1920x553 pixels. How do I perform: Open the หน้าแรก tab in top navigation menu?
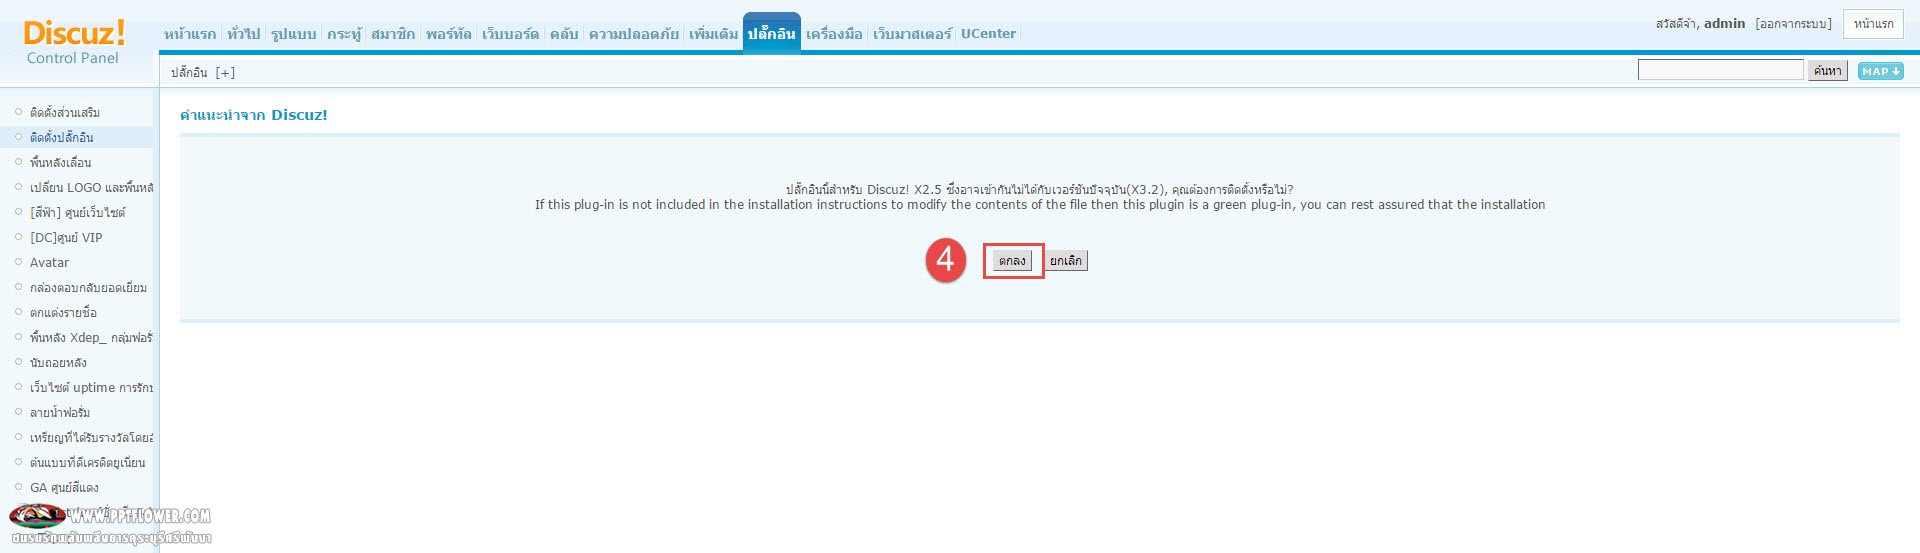[190, 34]
